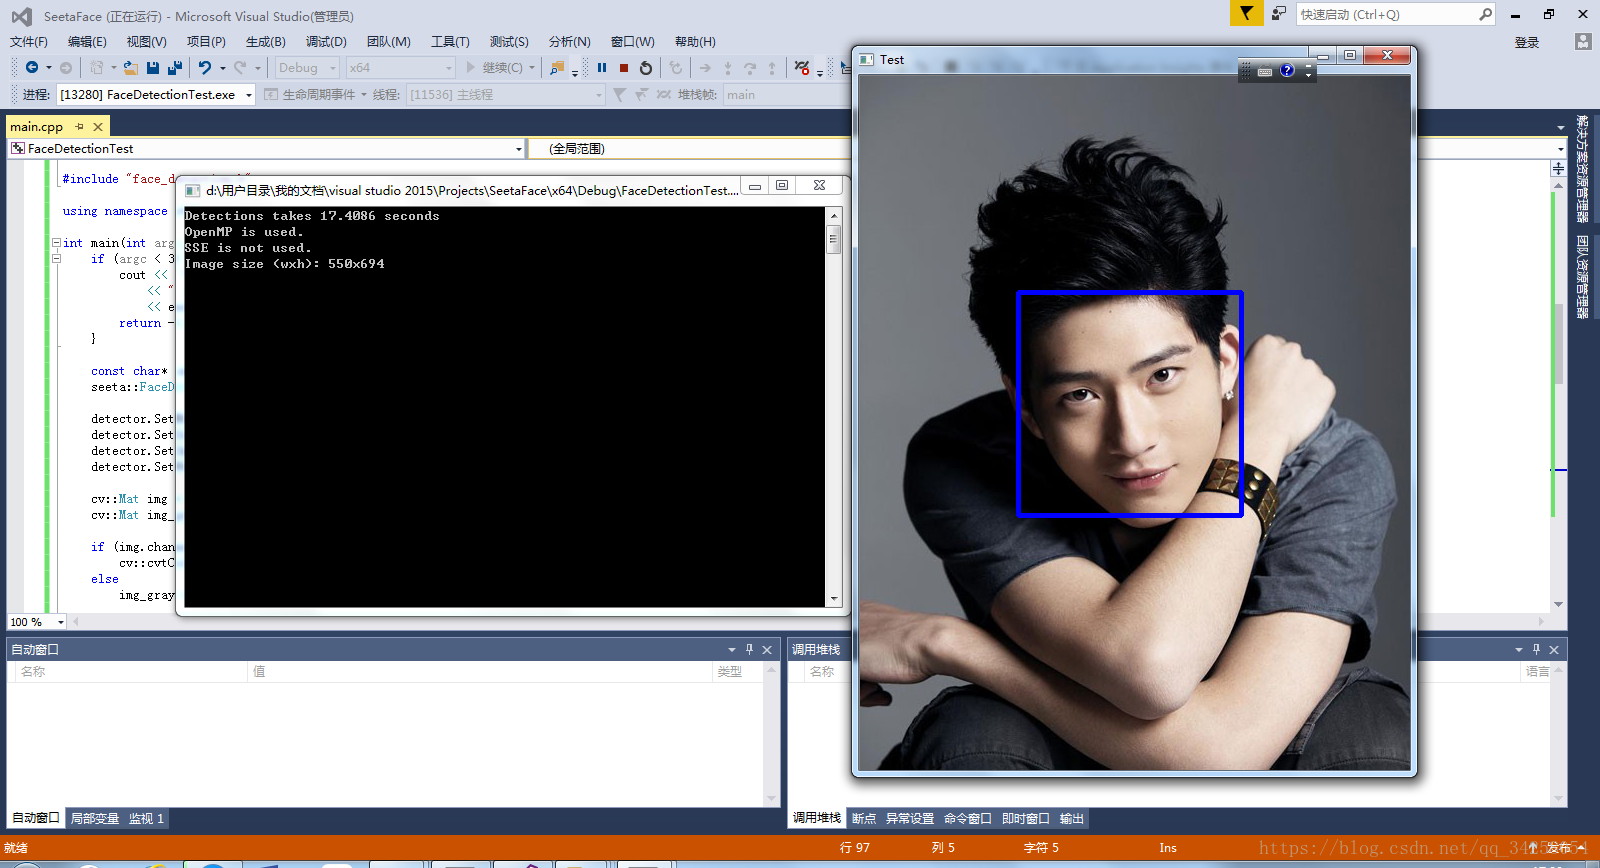
Task: Click the IME keyboard icon on floating bar
Action: tap(1265, 72)
